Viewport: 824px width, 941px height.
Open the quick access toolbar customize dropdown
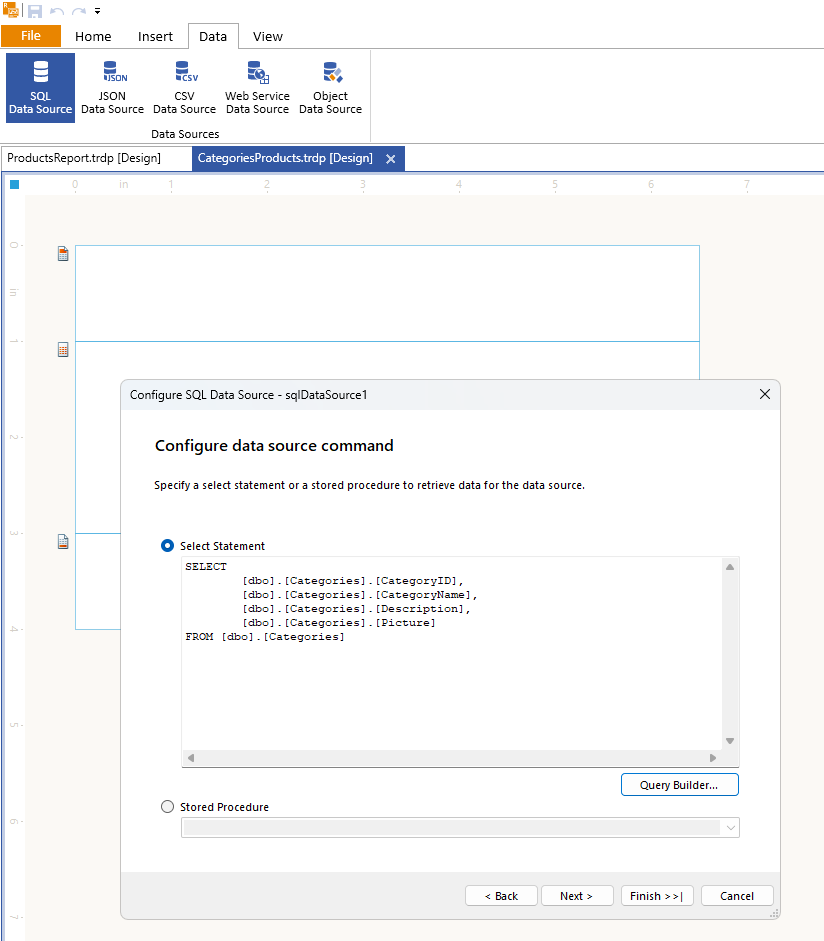(x=97, y=11)
